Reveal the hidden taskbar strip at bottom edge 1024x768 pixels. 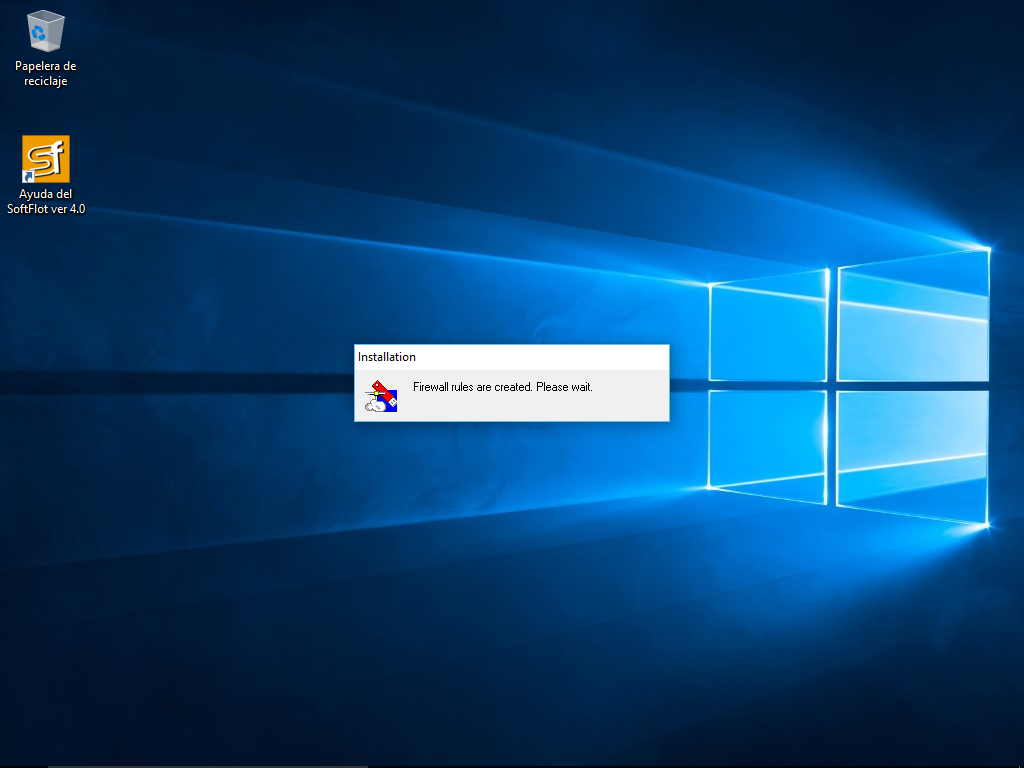tap(512, 766)
